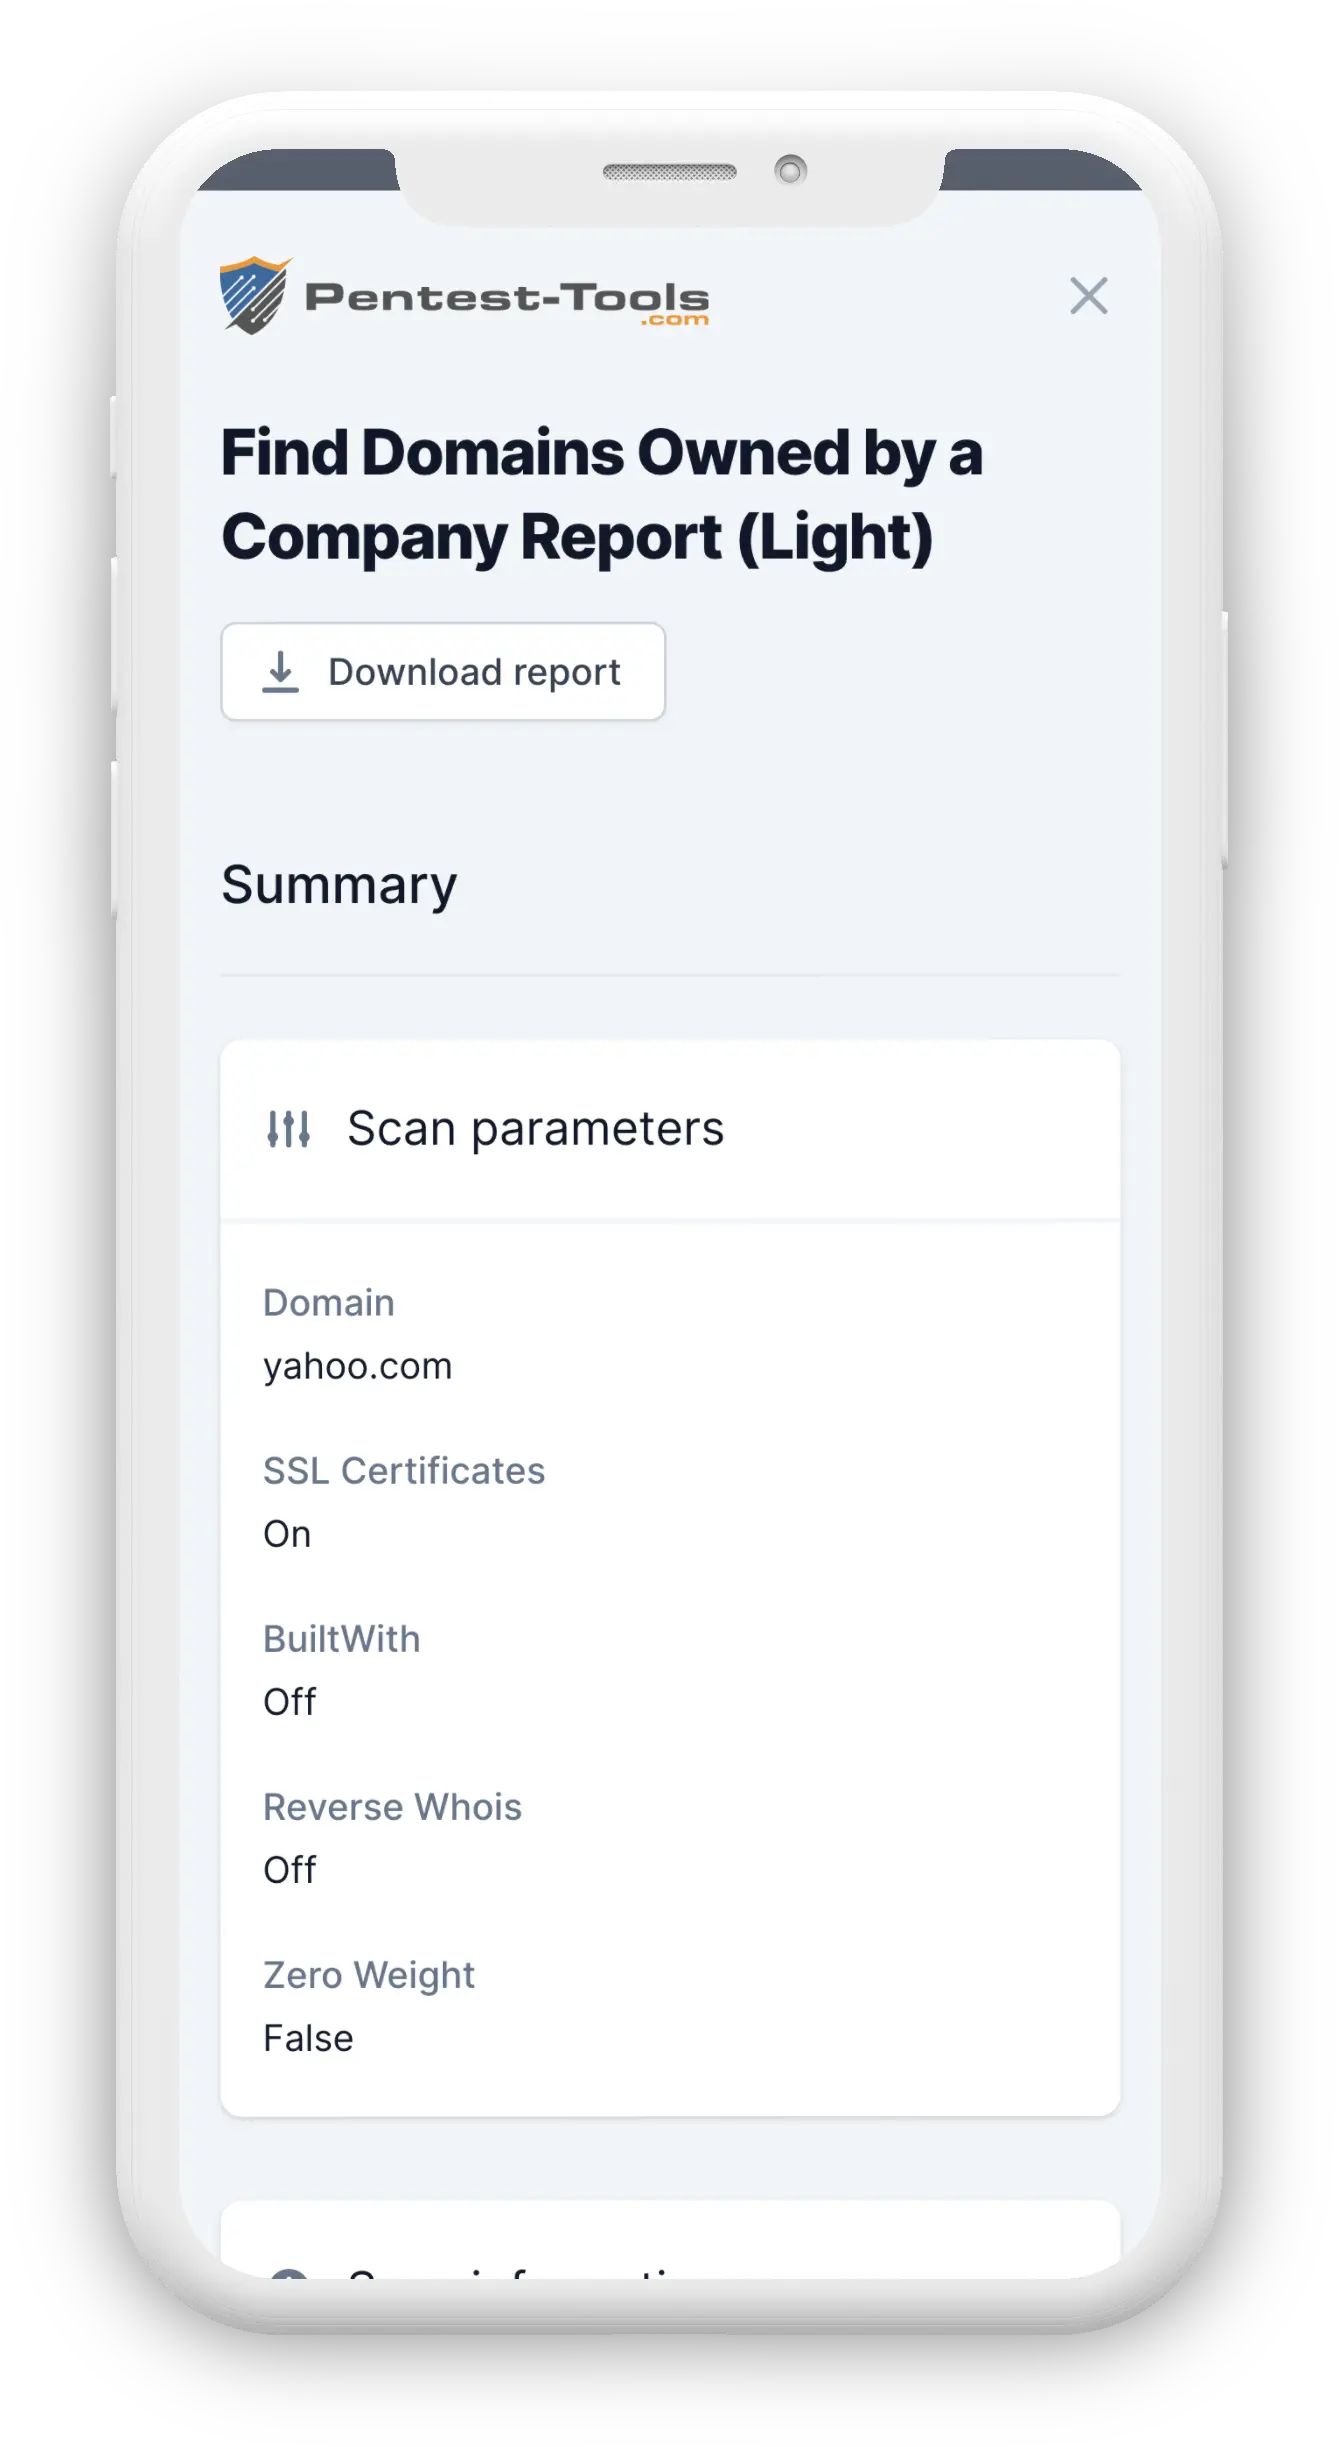This screenshot has height=2447, width=1340.
Task: Click the SSL Certificates On value
Action: coord(287,1534)
